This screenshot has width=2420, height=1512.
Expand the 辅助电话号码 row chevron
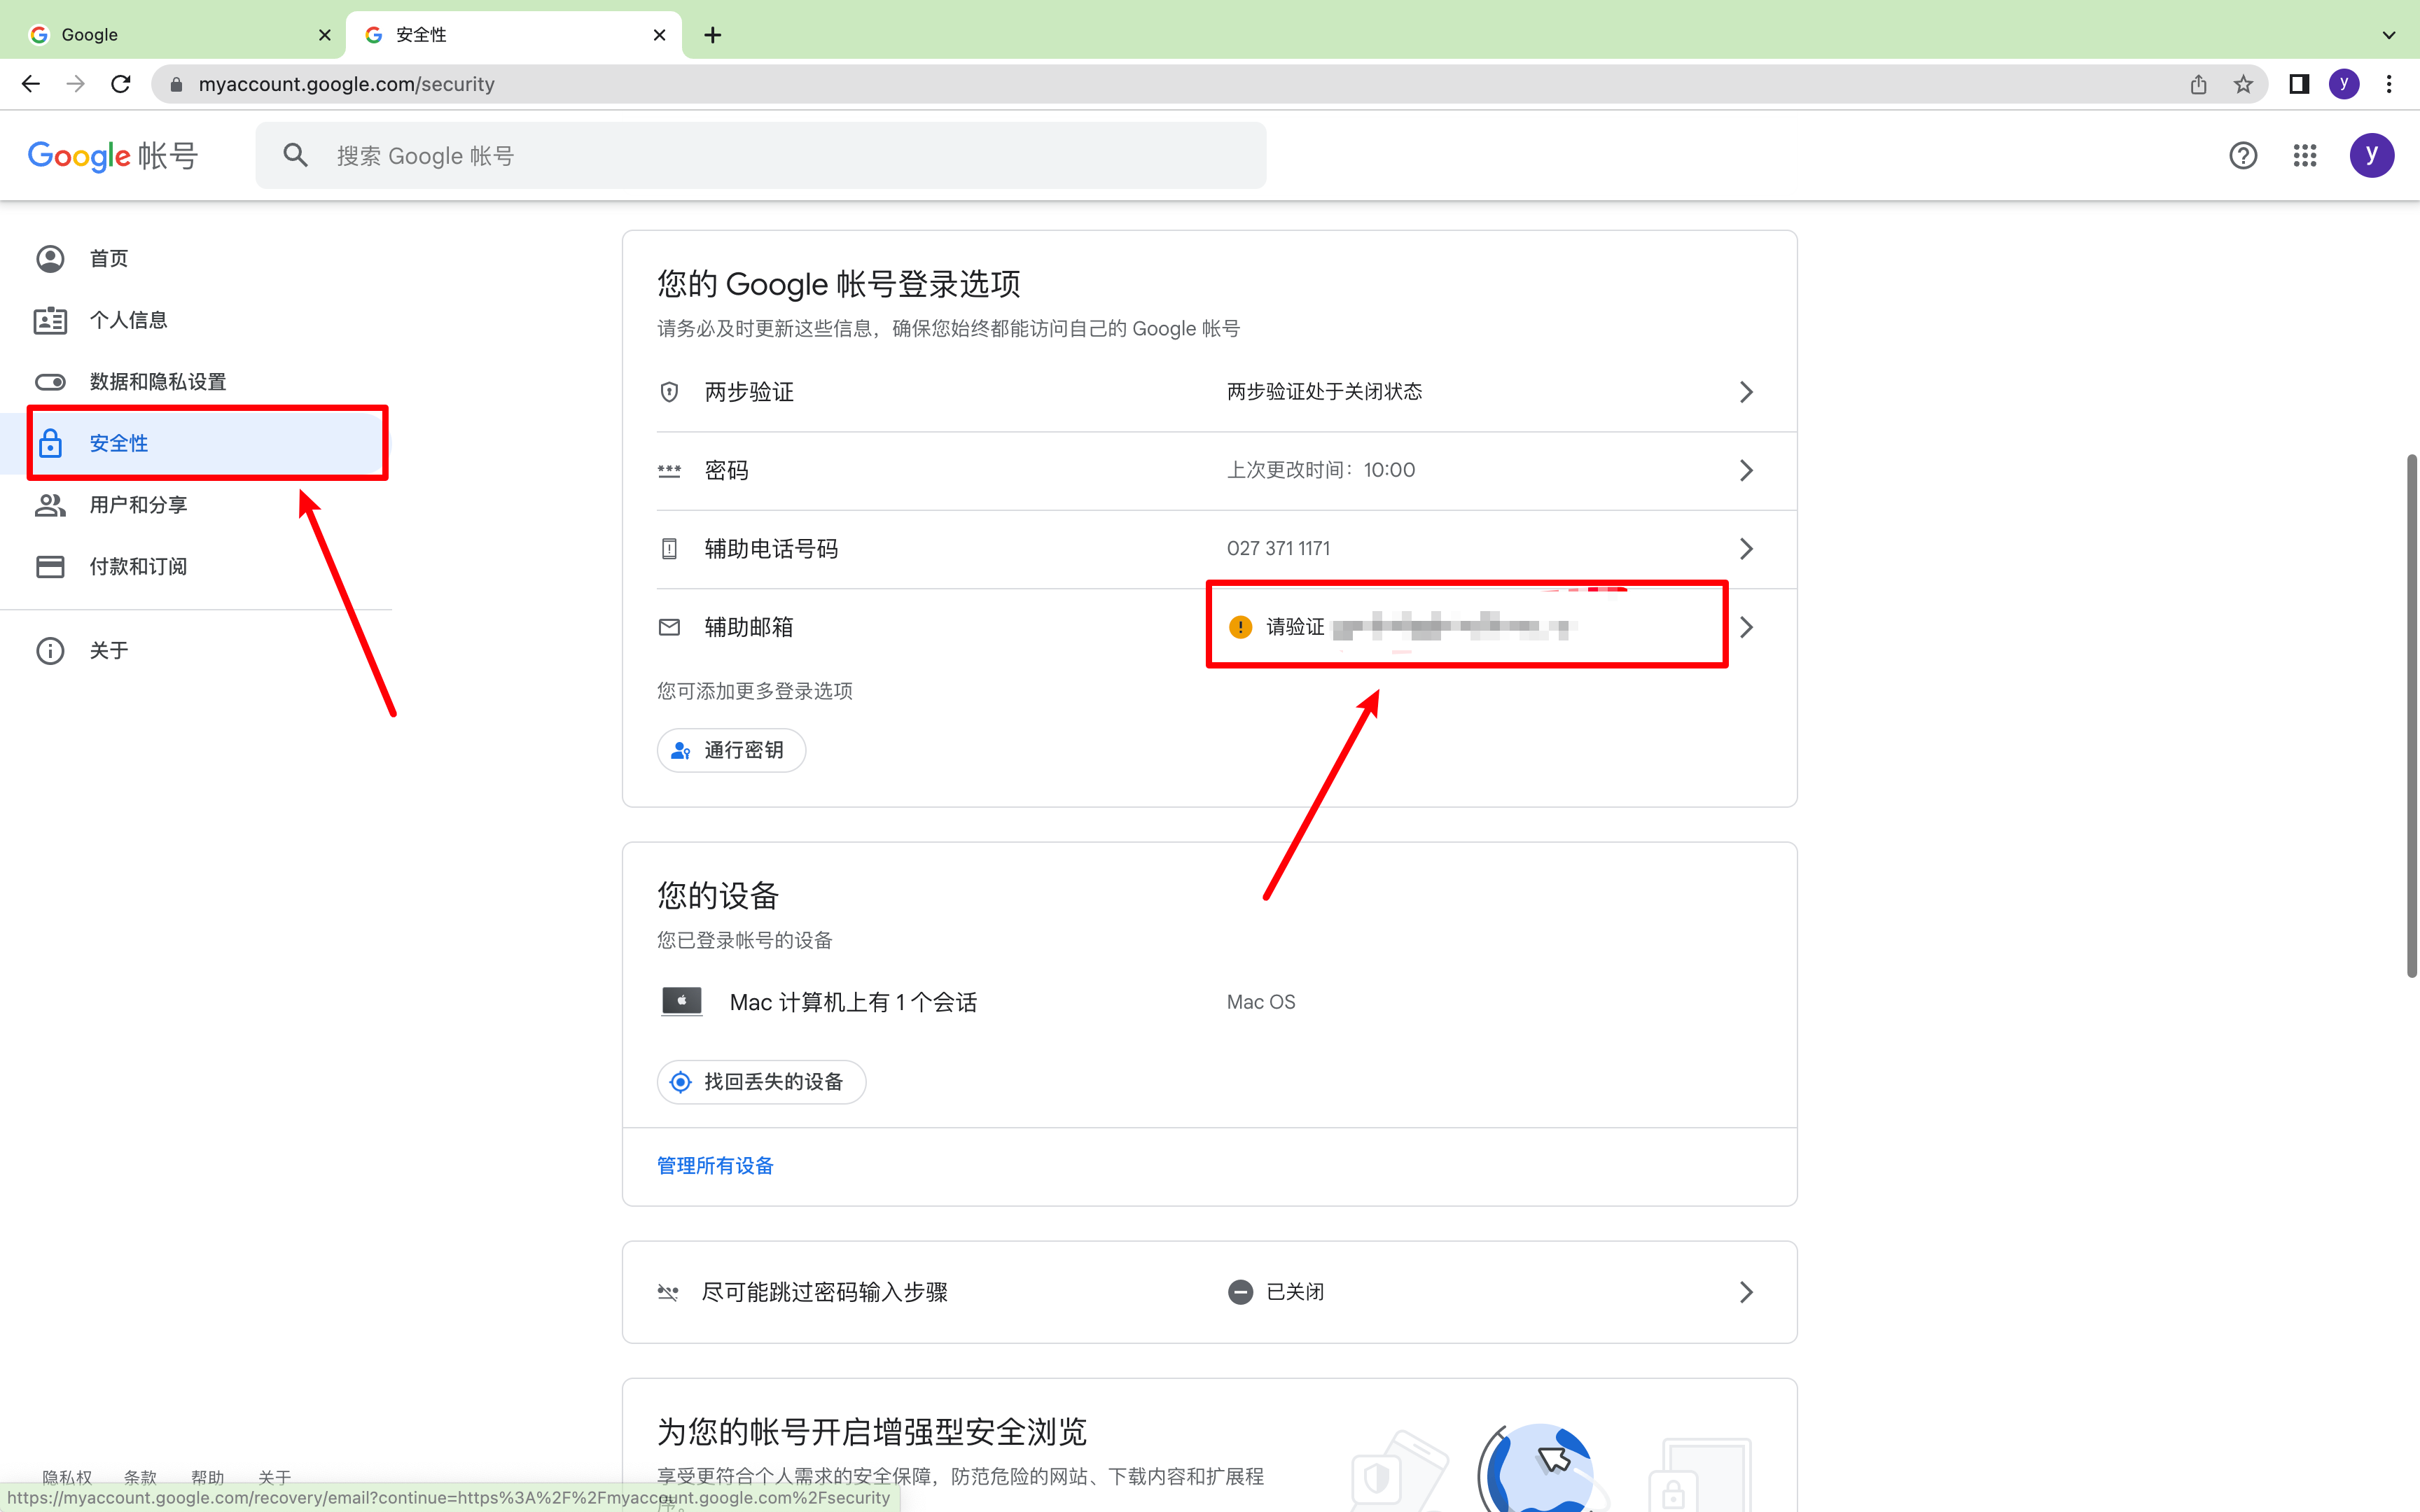1746,549
